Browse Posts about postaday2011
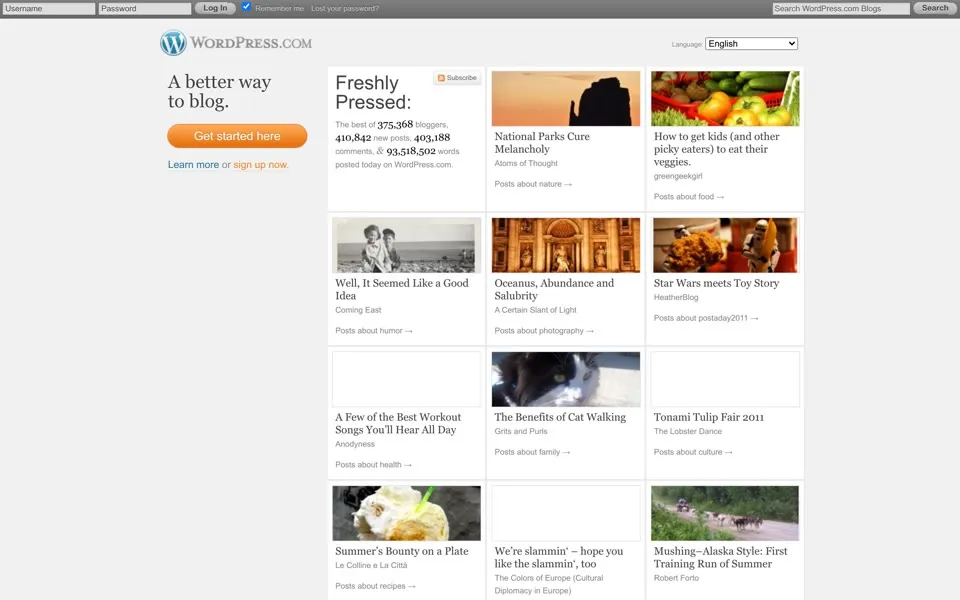 tap(706, 318)
